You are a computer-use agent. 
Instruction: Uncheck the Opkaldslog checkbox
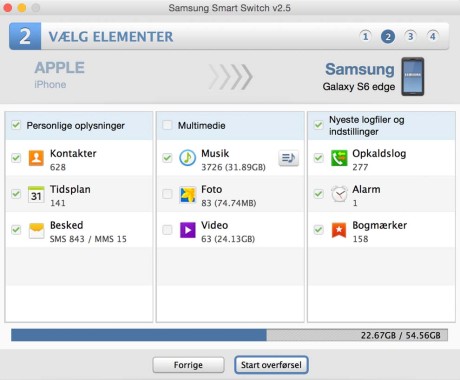318,158
